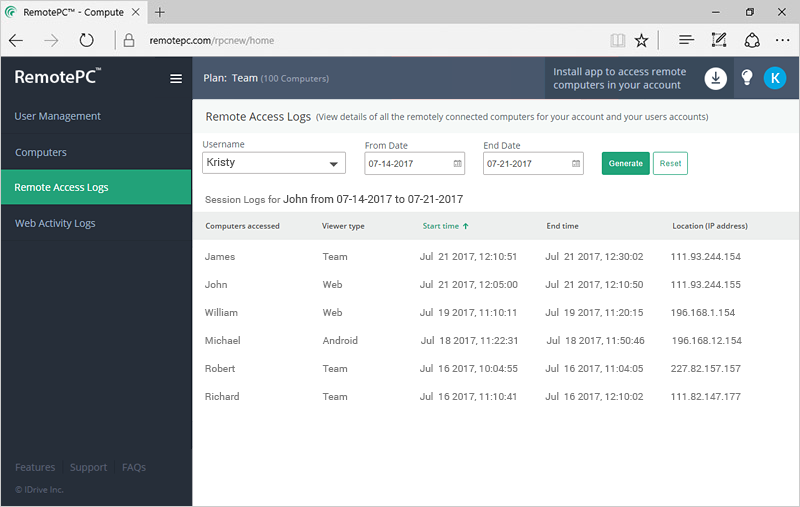Screen dimensions: 800x507
Task: Open Computers in sidebar
Action: pyautogui.click(x=41, y=153)
